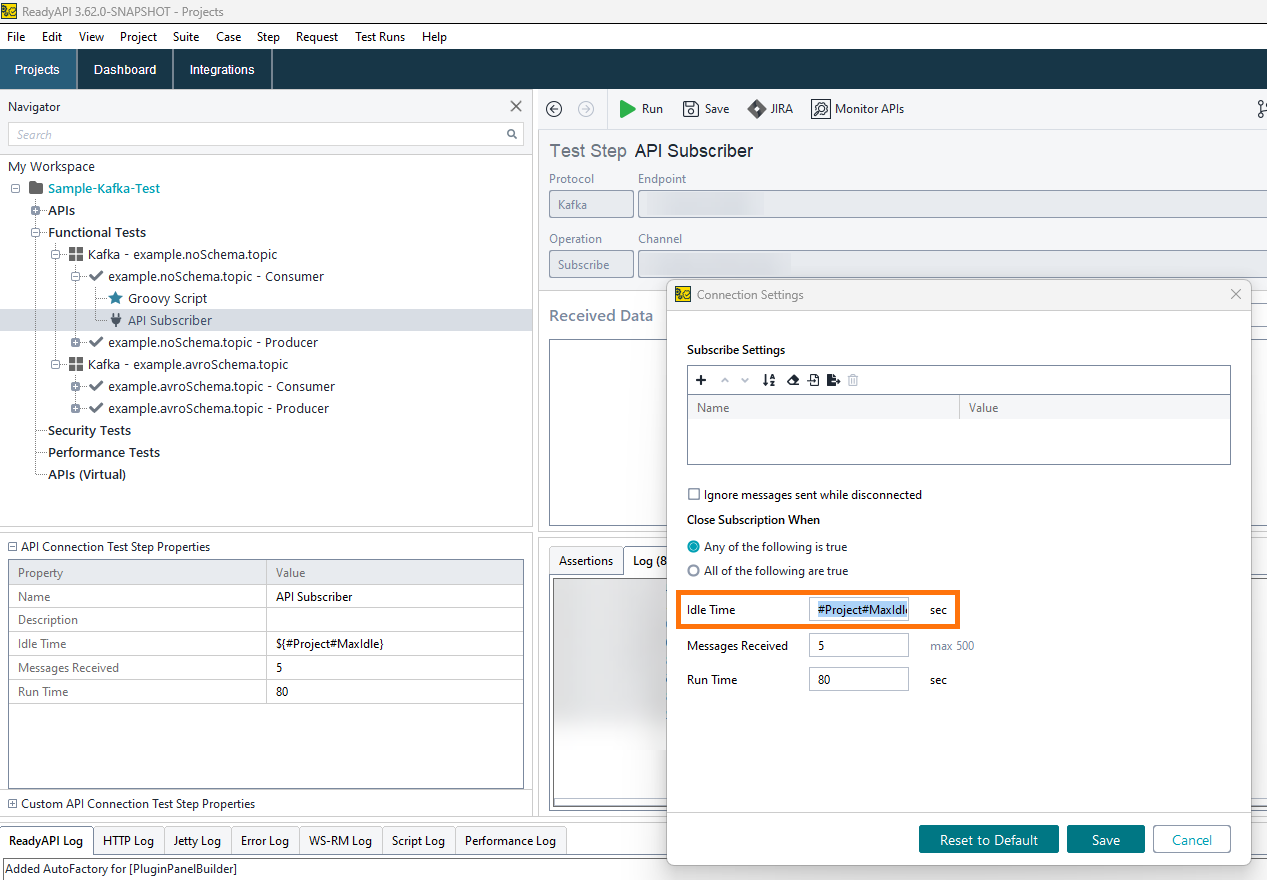Click the Reset to Default button
This screenshot has width=1267, height=880.
[x=988, y=840]
